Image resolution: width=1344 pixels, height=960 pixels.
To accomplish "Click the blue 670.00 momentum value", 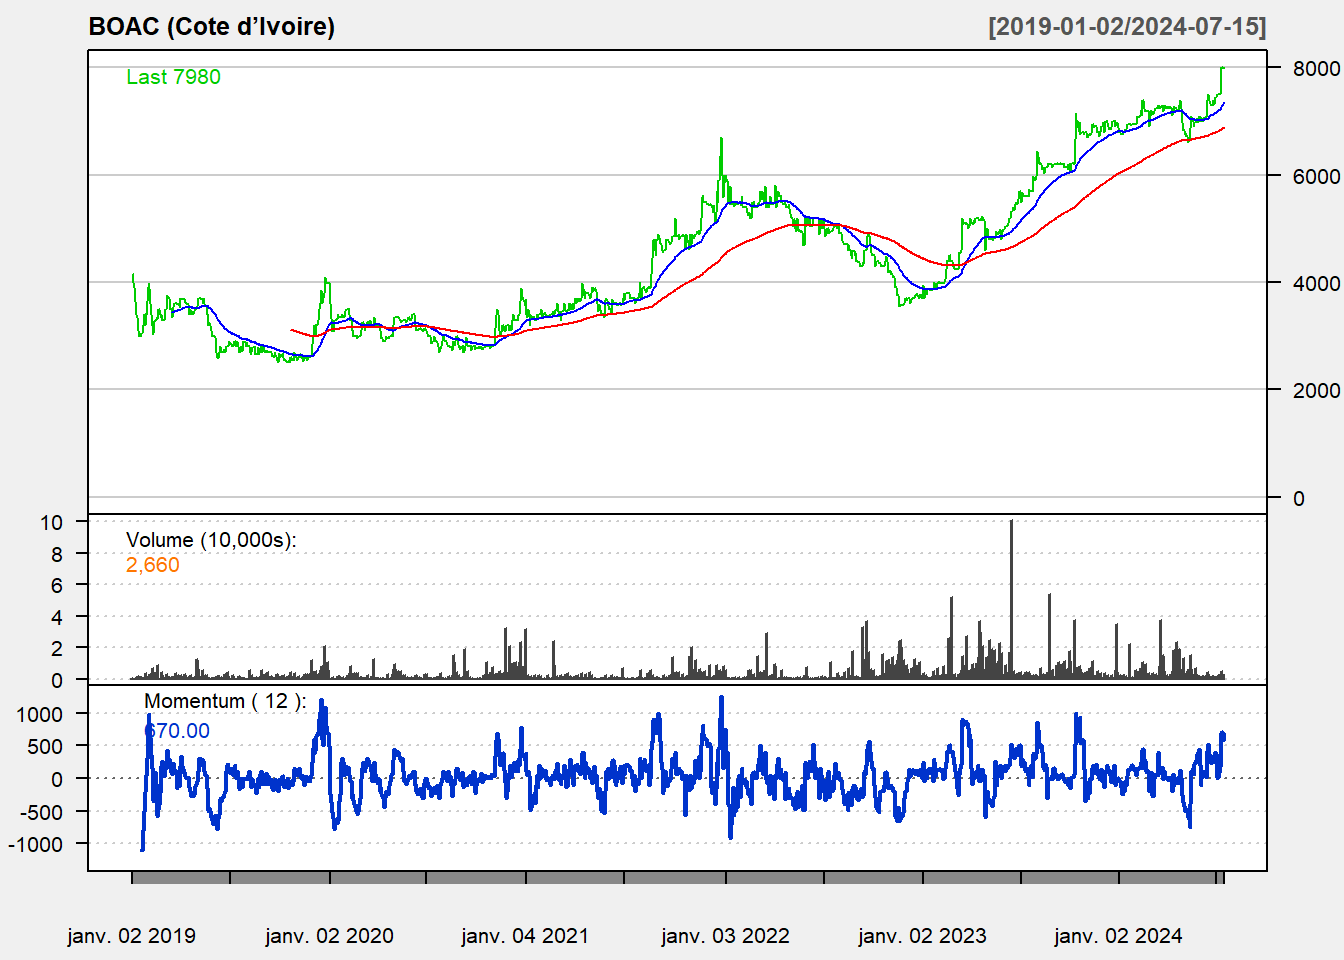I will 178,731.
